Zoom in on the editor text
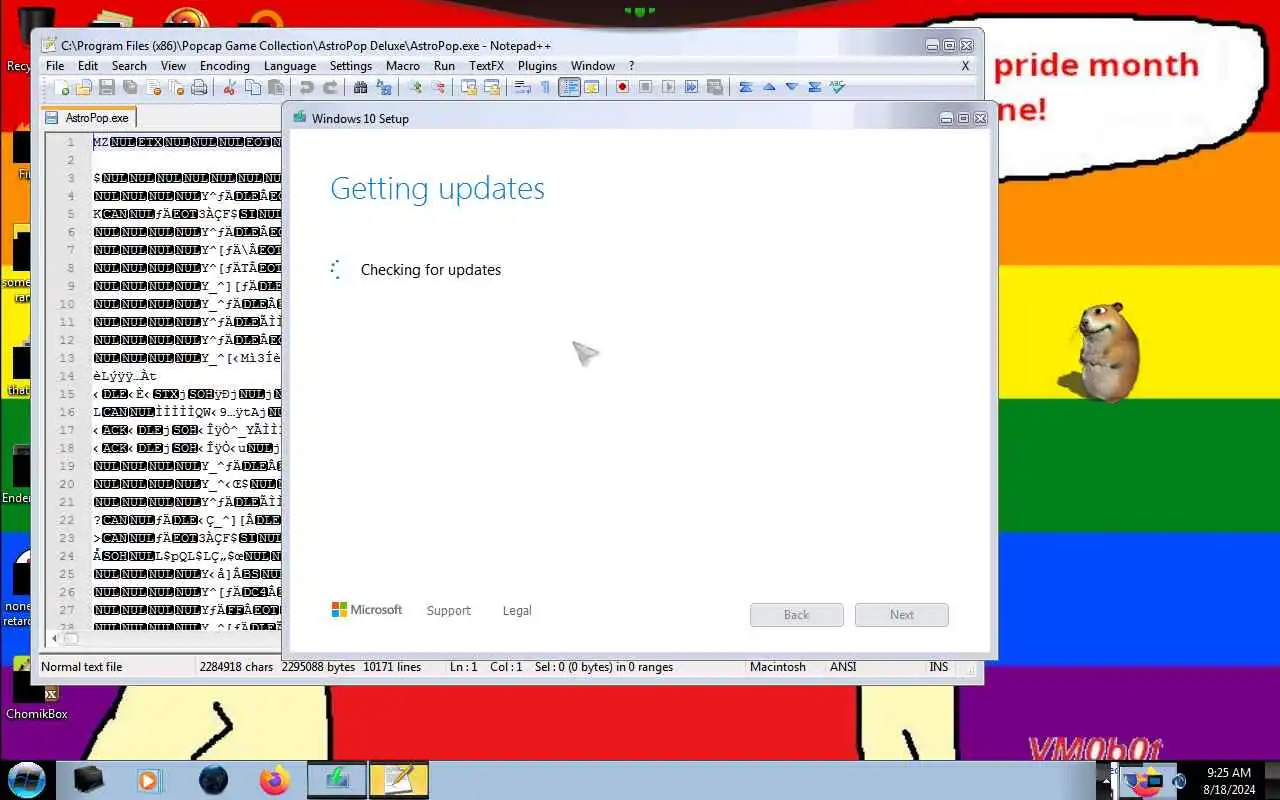Image resolution: width=1280 pixels, height=800 pixels. [414, 87]
